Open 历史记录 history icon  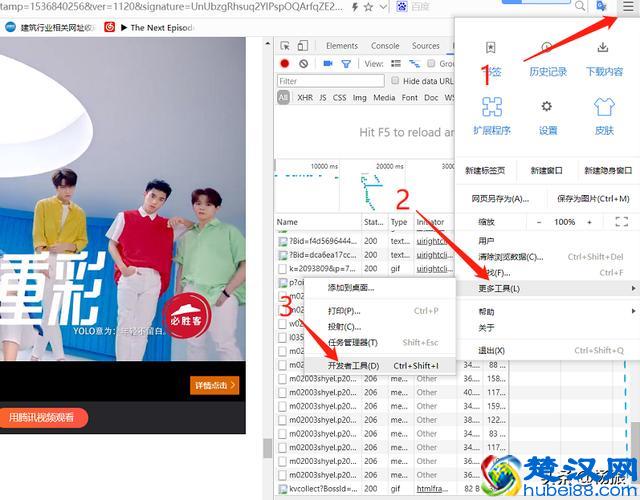click(548, 48)
